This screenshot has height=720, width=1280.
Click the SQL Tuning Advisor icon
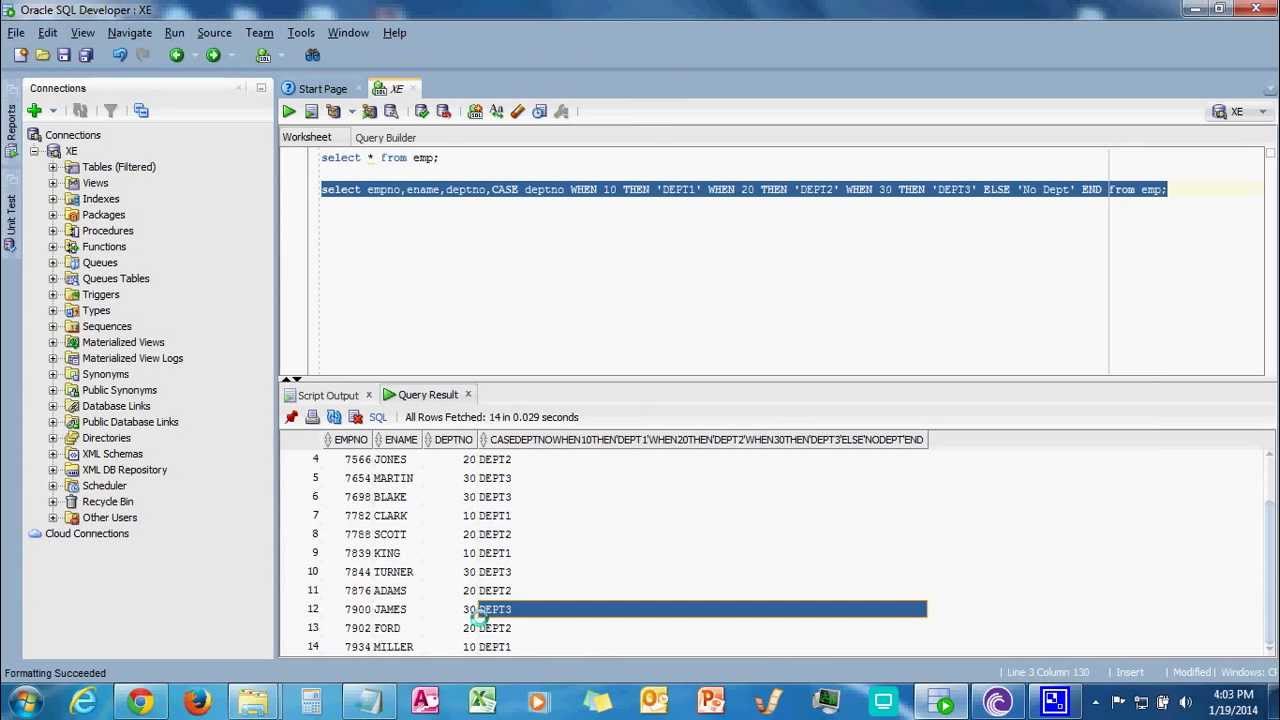point(391,111)
